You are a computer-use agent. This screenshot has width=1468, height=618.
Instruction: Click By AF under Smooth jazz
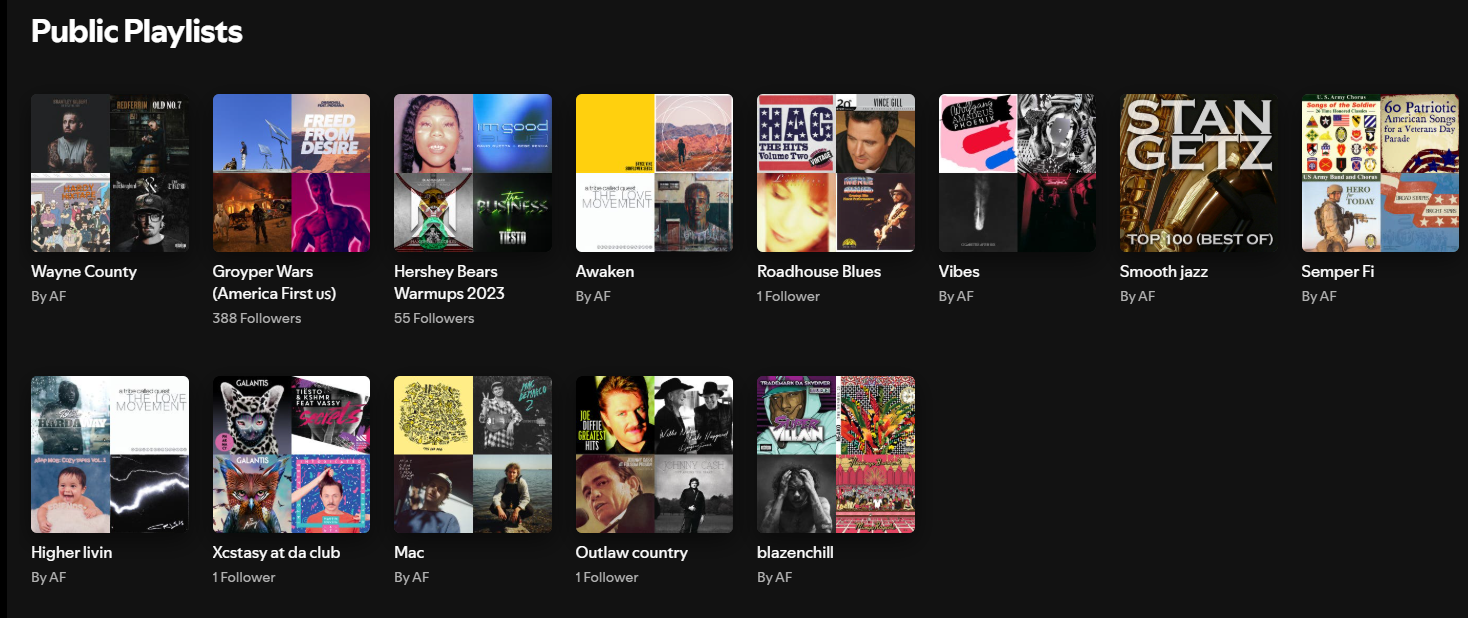tap(1138, 296)
